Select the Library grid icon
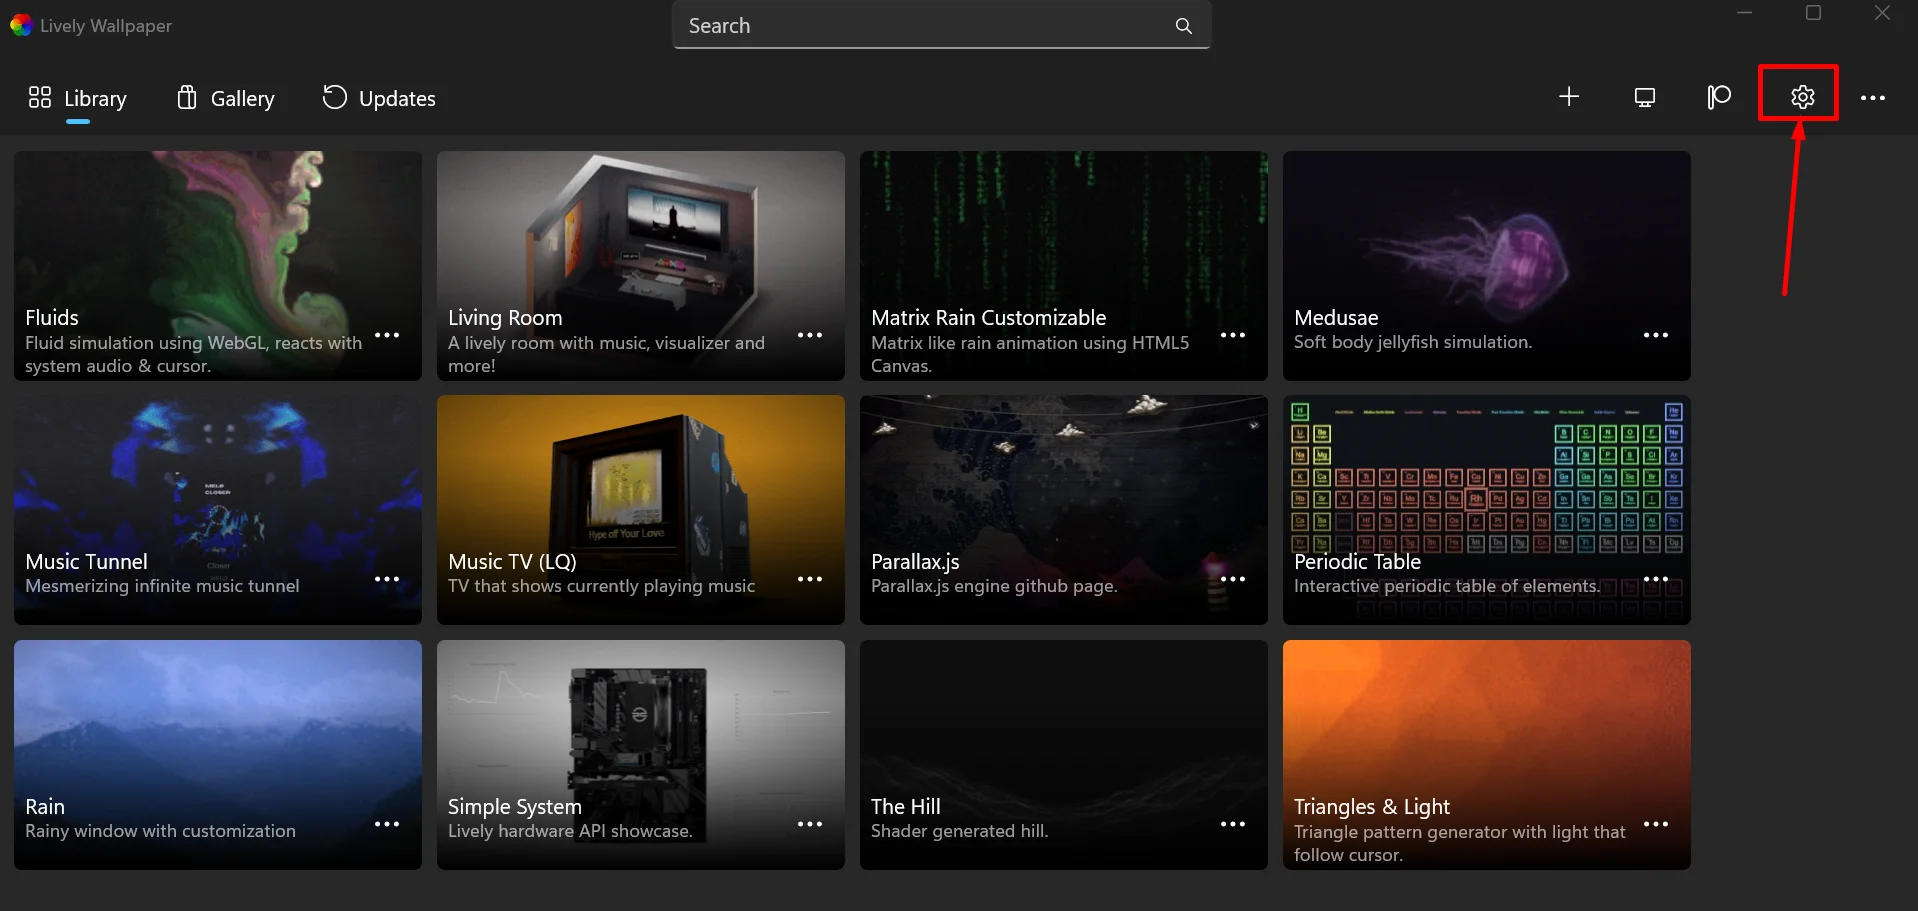This screenshot has width=1918, height=911. tap(40, 97)
